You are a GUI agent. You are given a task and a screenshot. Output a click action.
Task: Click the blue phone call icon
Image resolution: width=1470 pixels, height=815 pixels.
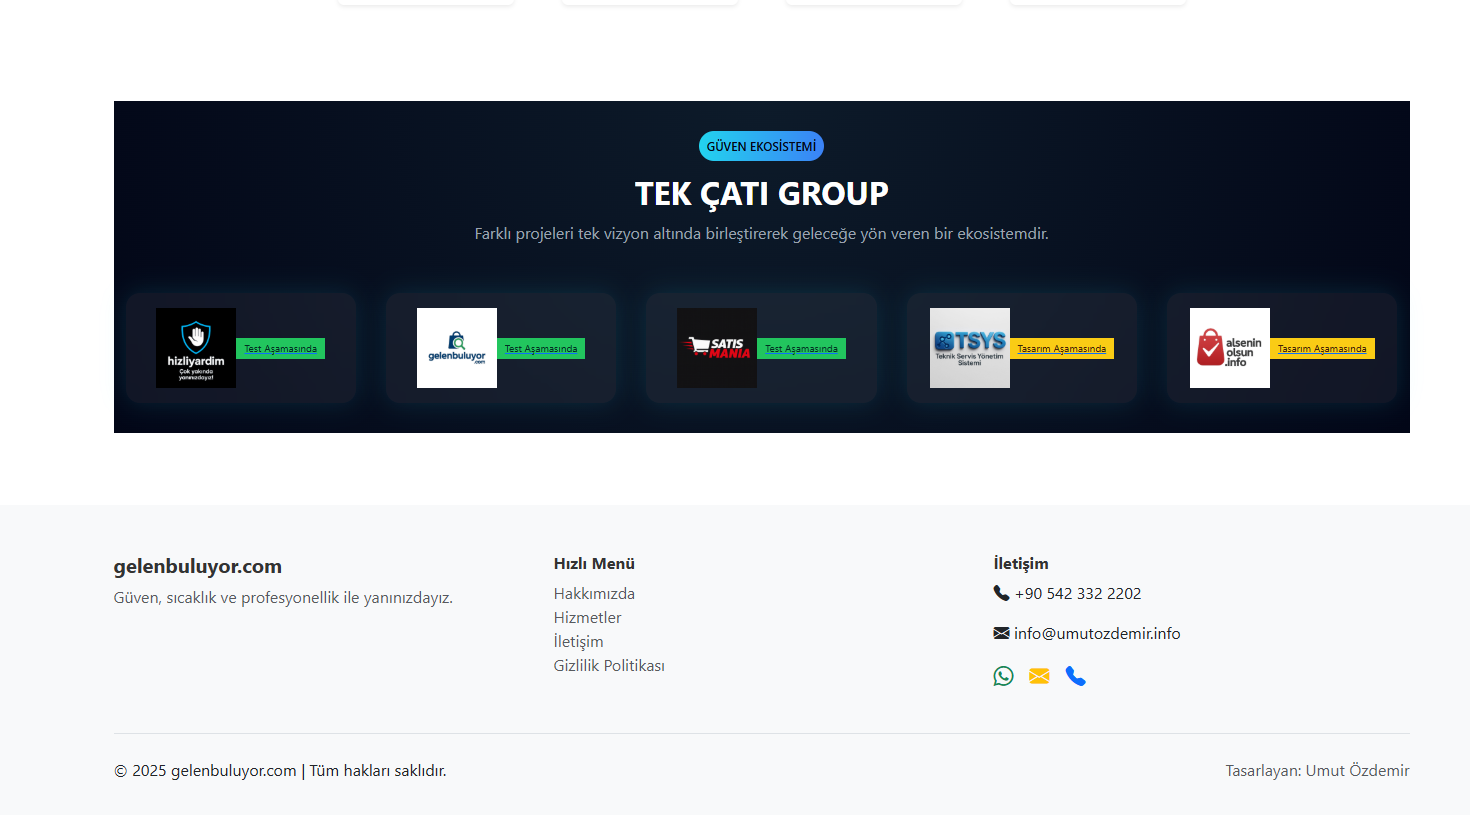click(1075, 676)
